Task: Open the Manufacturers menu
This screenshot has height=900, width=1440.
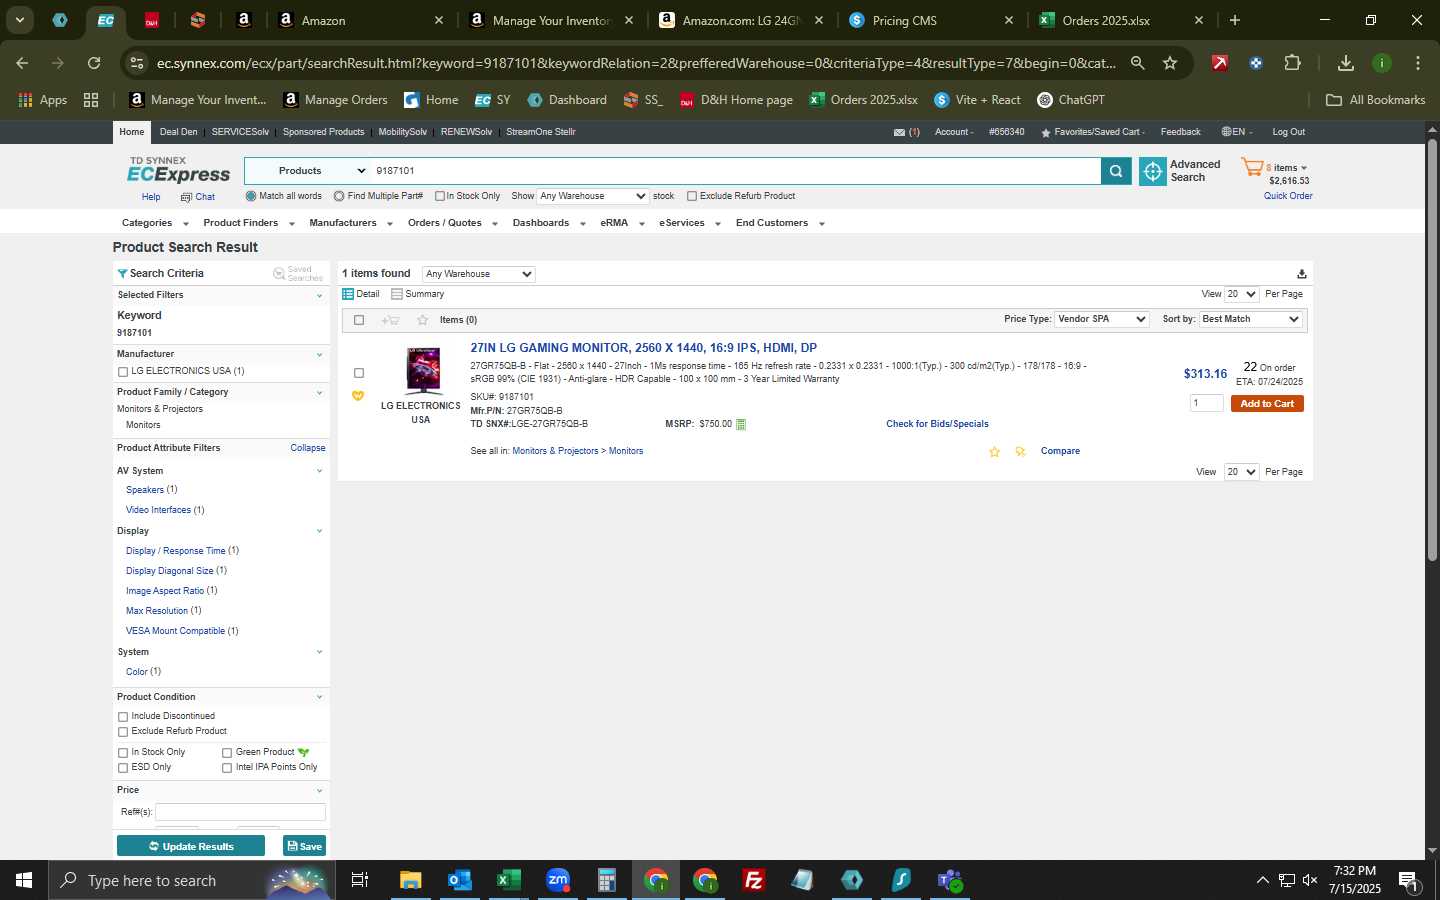Action: [x=350, y=223]
